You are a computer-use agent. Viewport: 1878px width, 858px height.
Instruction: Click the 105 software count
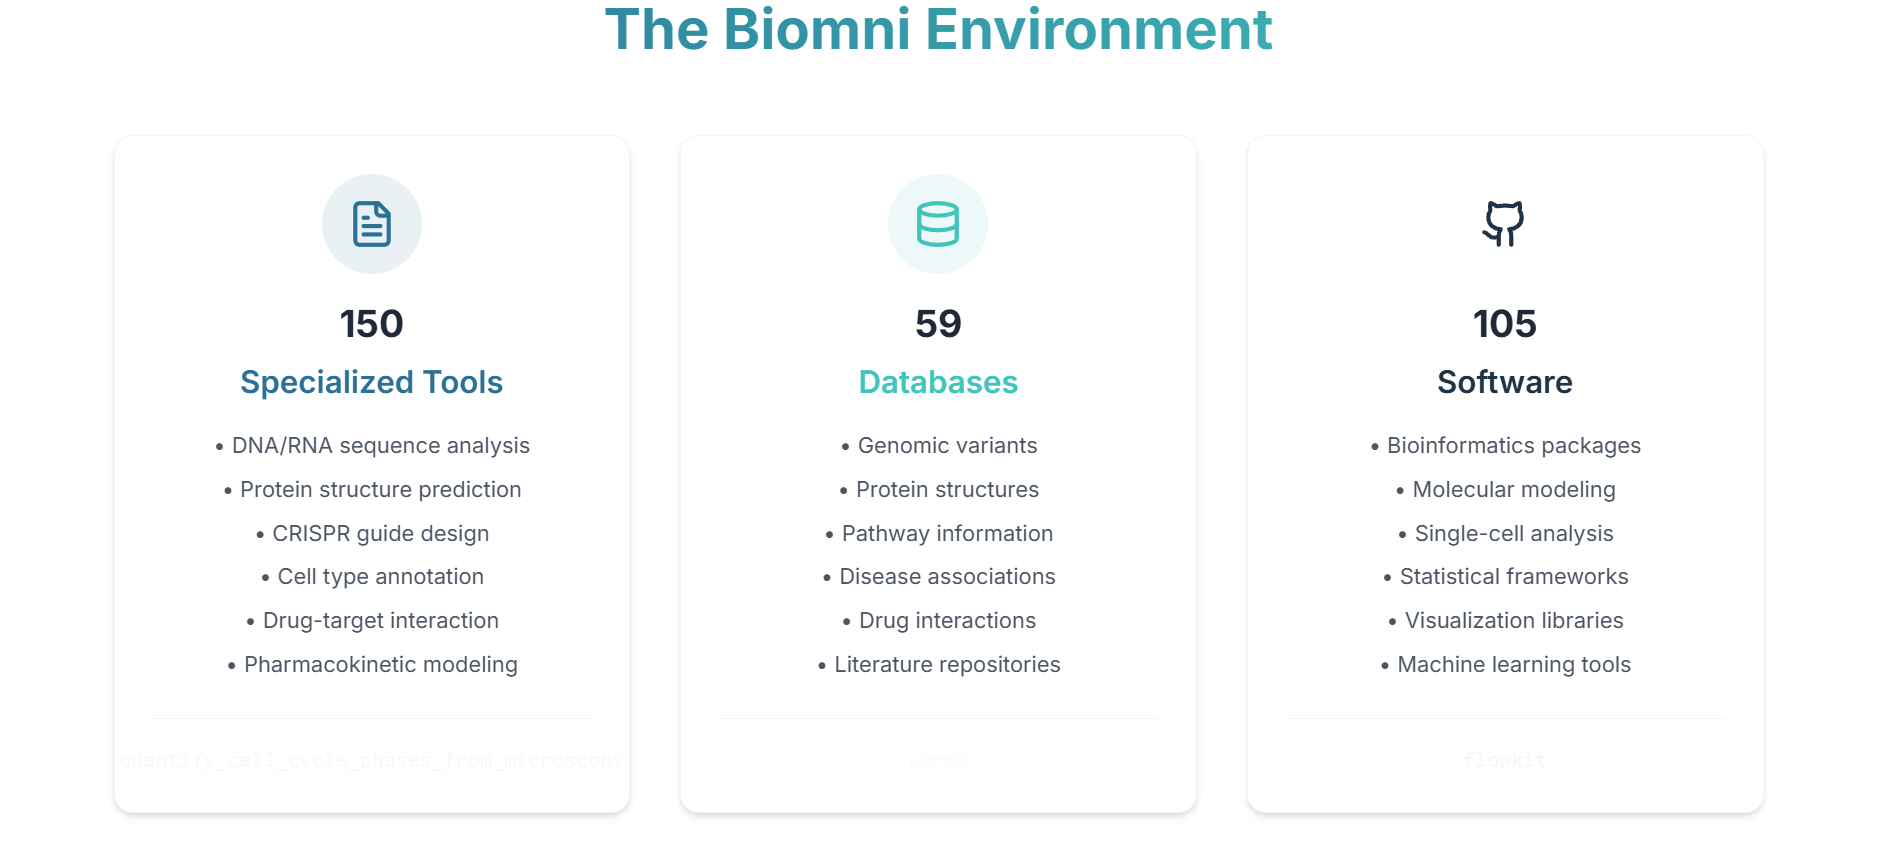[1505, 324]
